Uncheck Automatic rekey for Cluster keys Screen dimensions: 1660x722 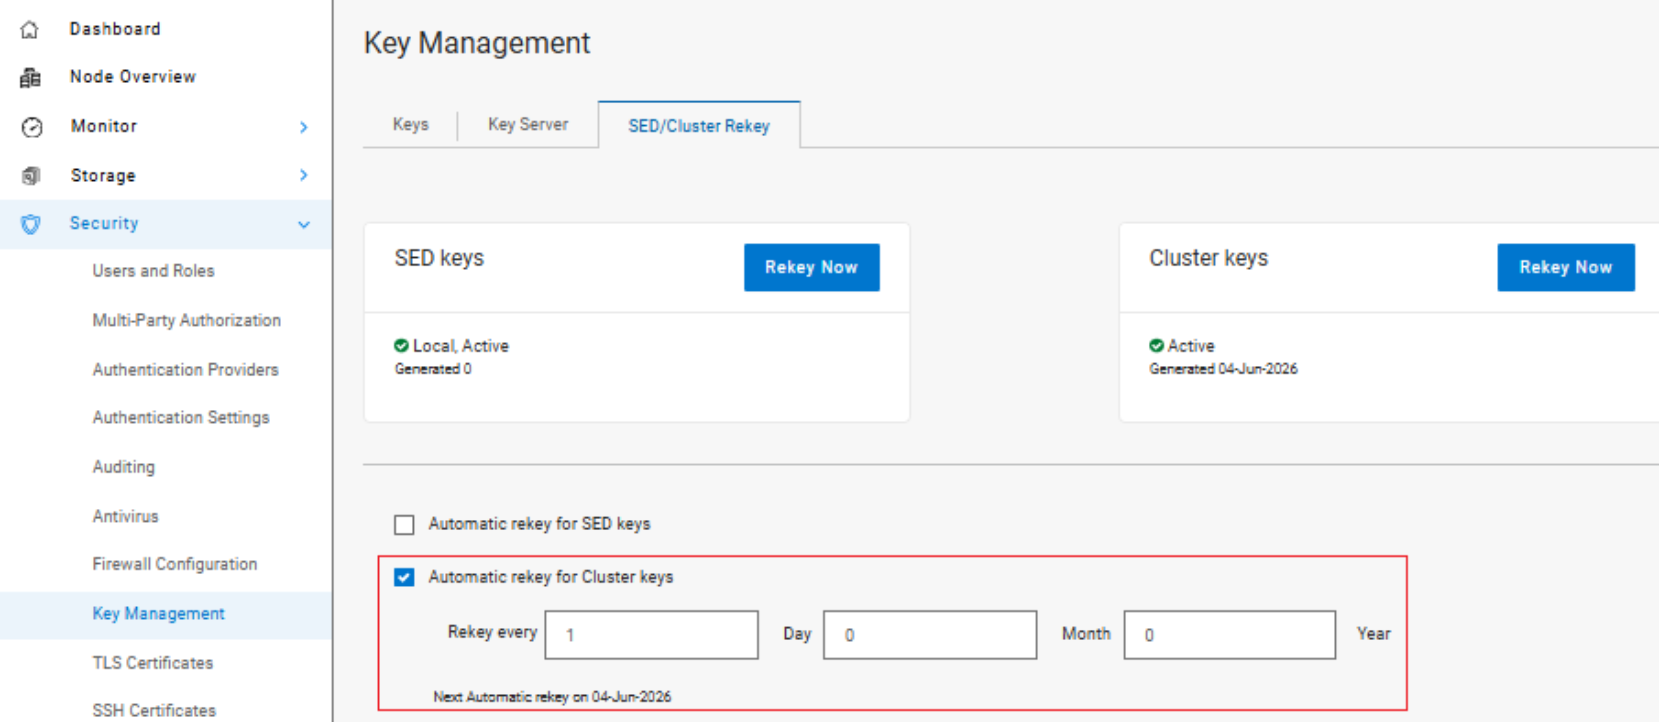click(x=404, y=577)
